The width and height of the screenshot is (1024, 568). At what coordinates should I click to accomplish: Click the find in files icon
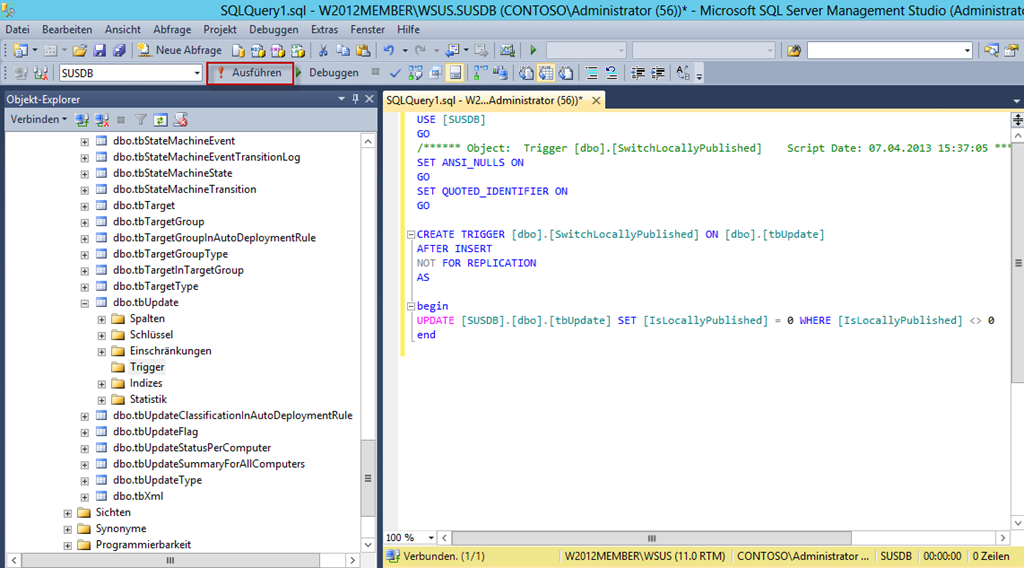793,50
